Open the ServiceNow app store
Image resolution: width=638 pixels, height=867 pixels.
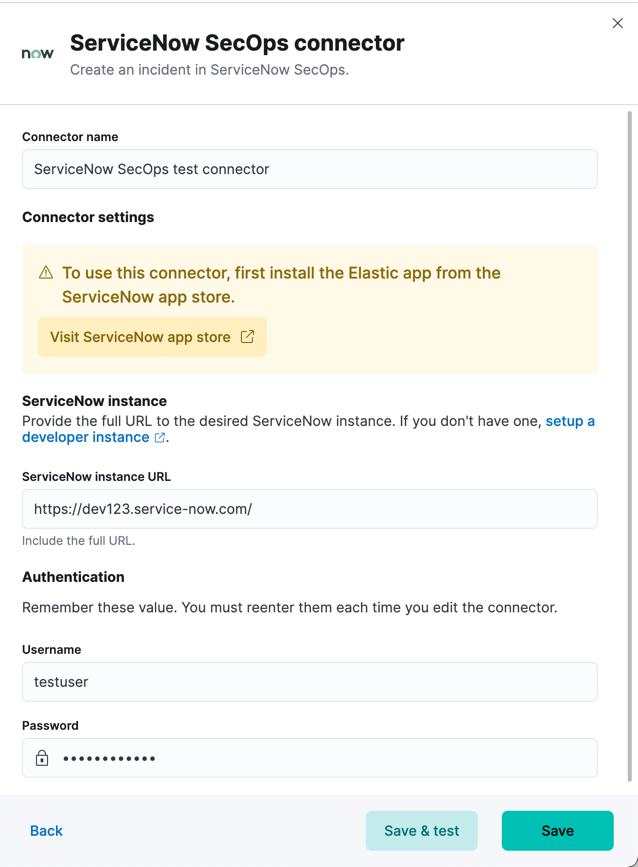pos(152,337)
